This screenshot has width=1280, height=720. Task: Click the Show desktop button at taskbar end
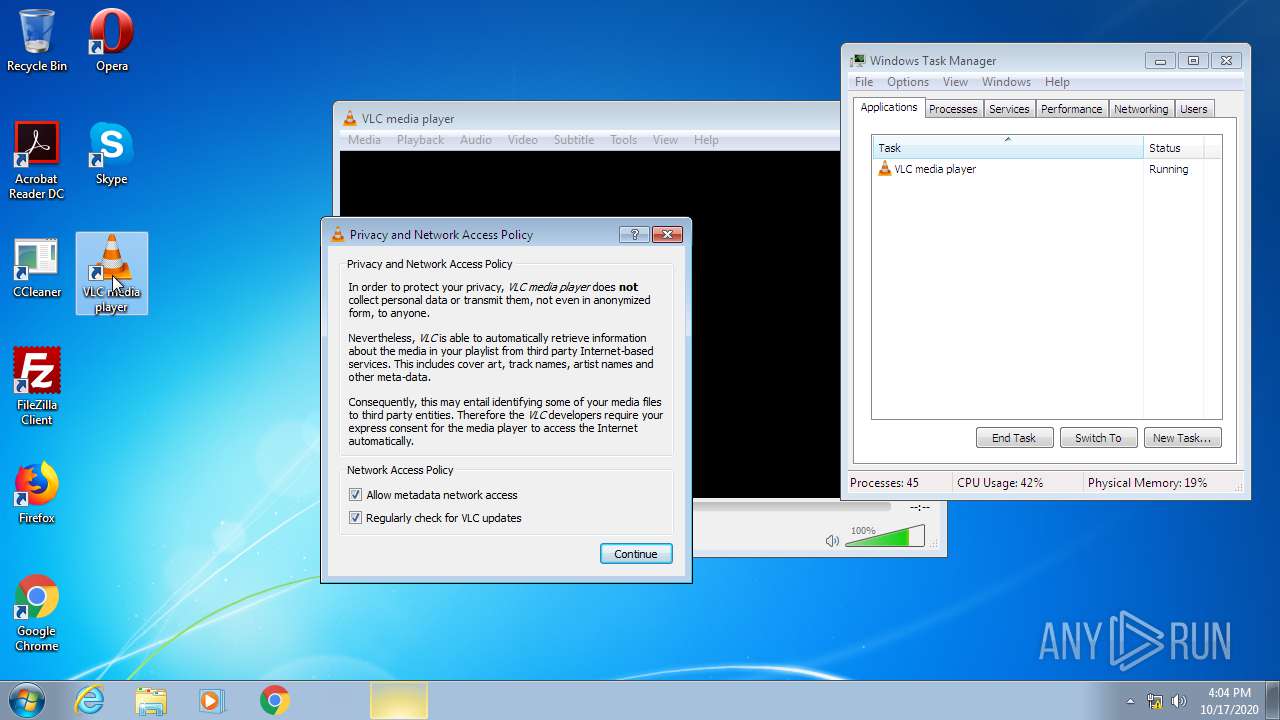click(1272, 700)
